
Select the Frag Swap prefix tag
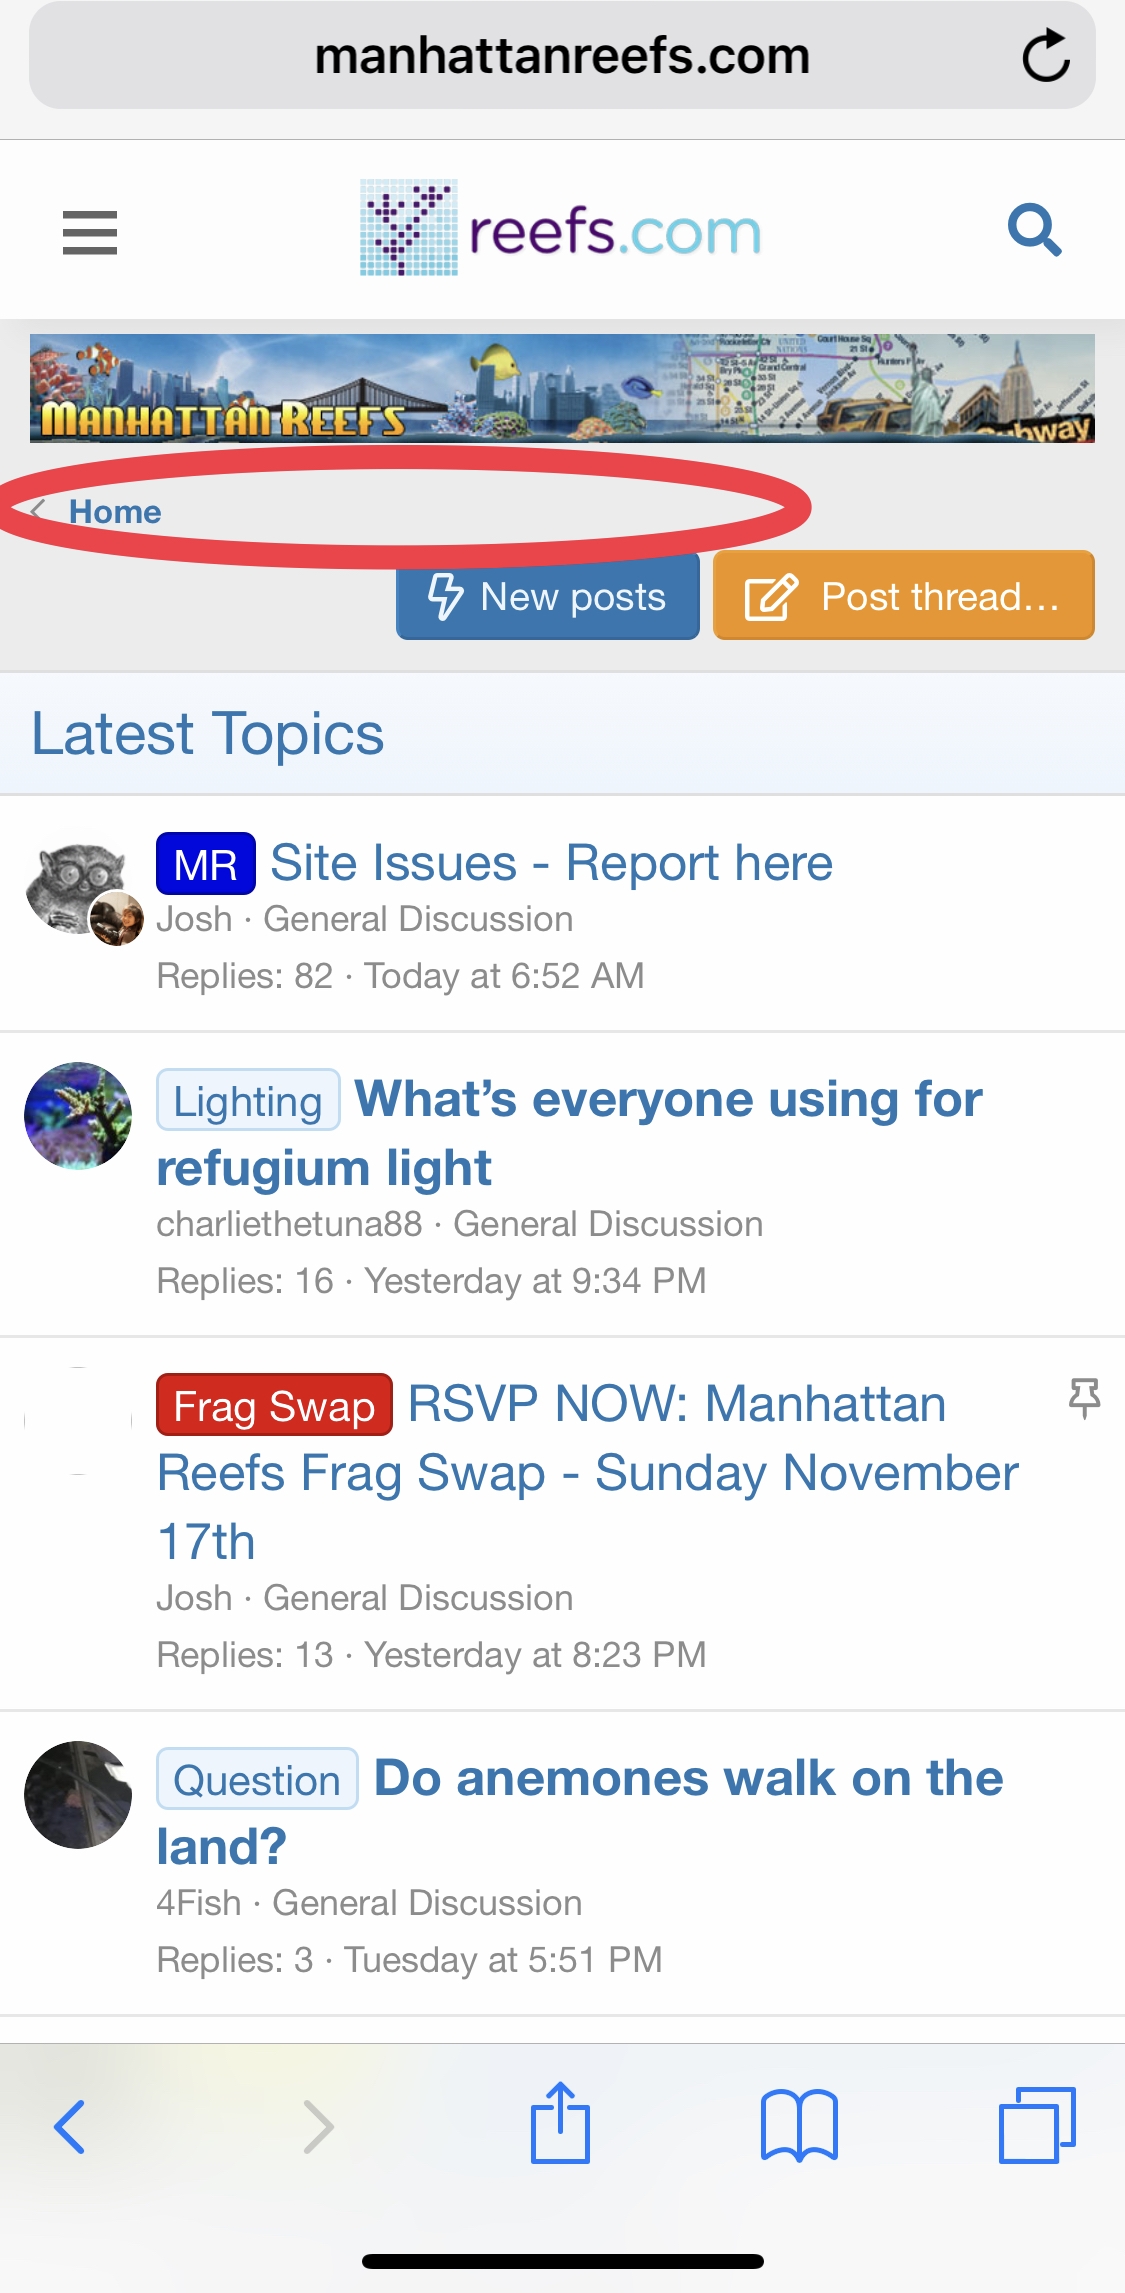tap(274, 1406)
